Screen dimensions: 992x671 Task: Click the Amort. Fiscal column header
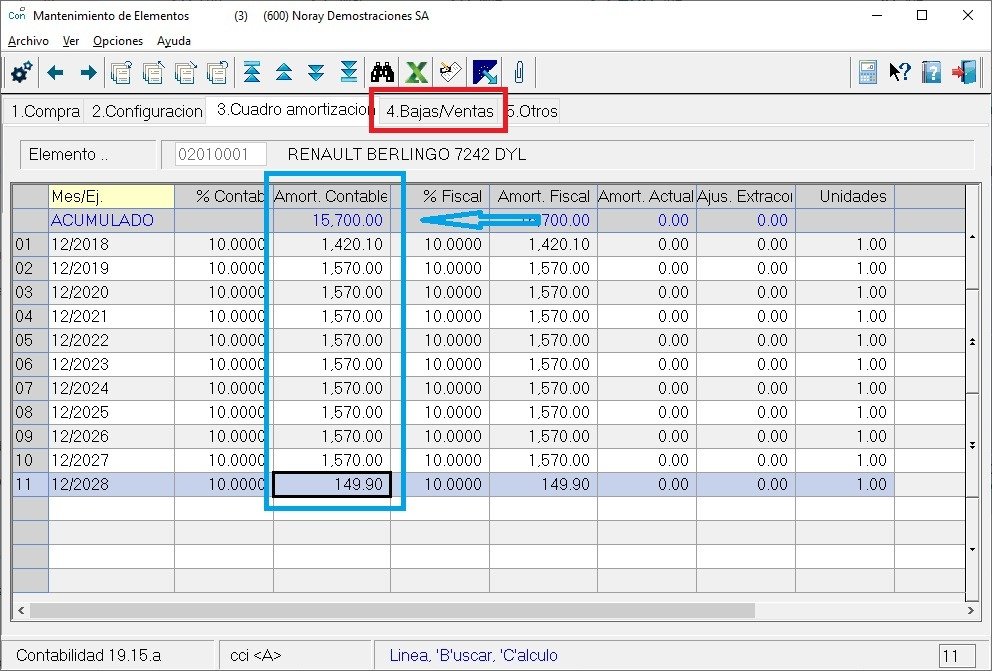point(543,197)
